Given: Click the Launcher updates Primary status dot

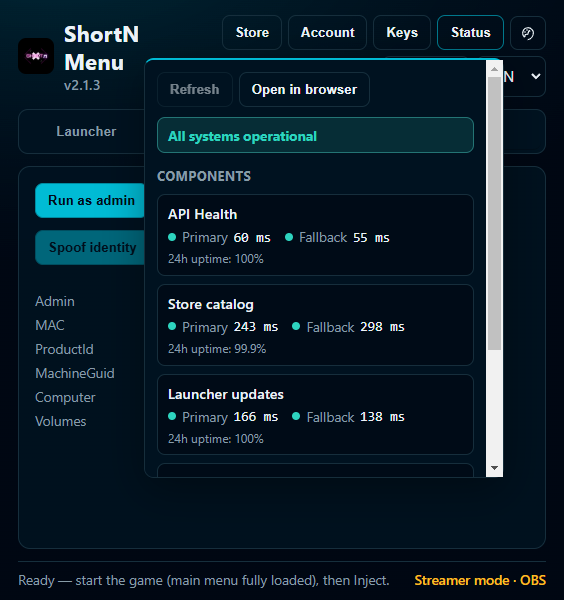Looking at the screenshot, I should (x=172, y=416).
